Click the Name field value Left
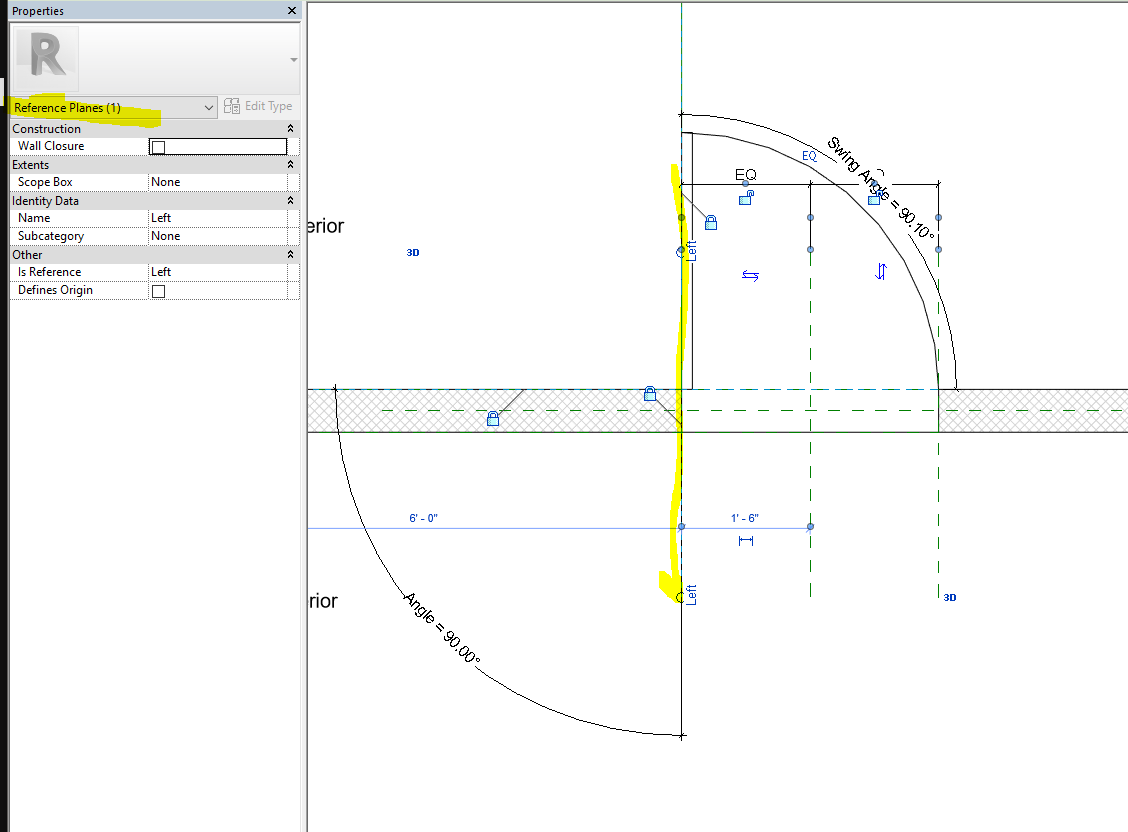Screen dimensions: 1128x832 point(217,218)
